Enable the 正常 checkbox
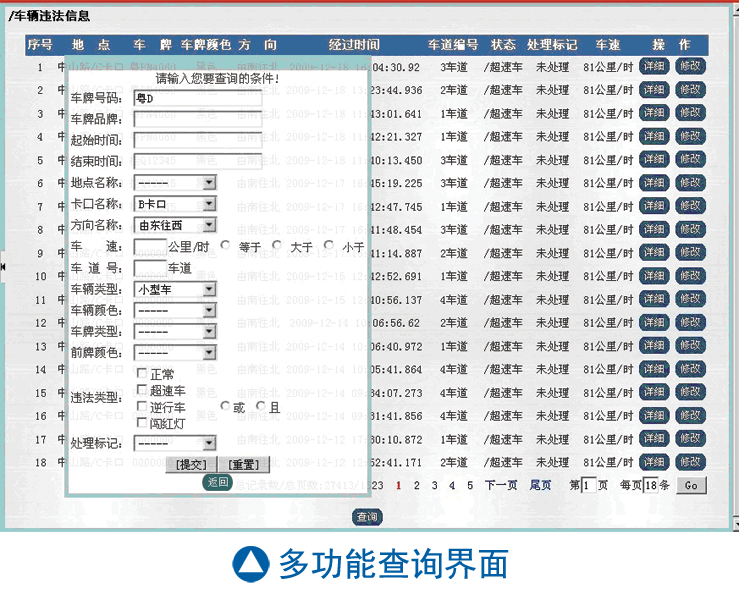This screenshot has width=739, height=600. coord(142,374)
